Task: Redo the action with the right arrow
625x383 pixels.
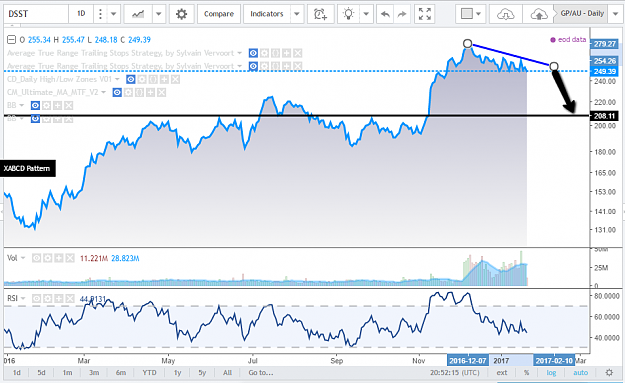Action: tap(402, 14)
